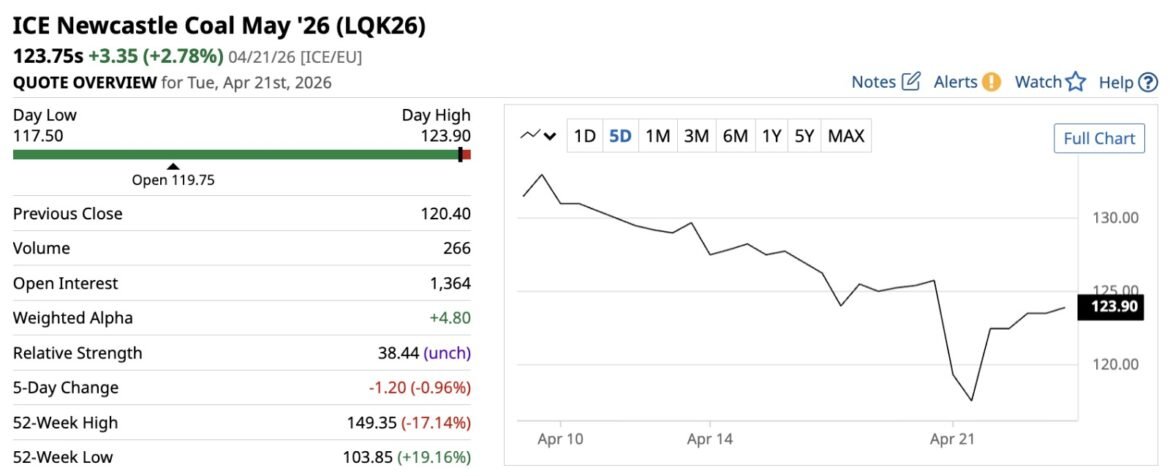Click the Alerts link text
This screenshot has width=1170, height=476.
tap(955, 82)
